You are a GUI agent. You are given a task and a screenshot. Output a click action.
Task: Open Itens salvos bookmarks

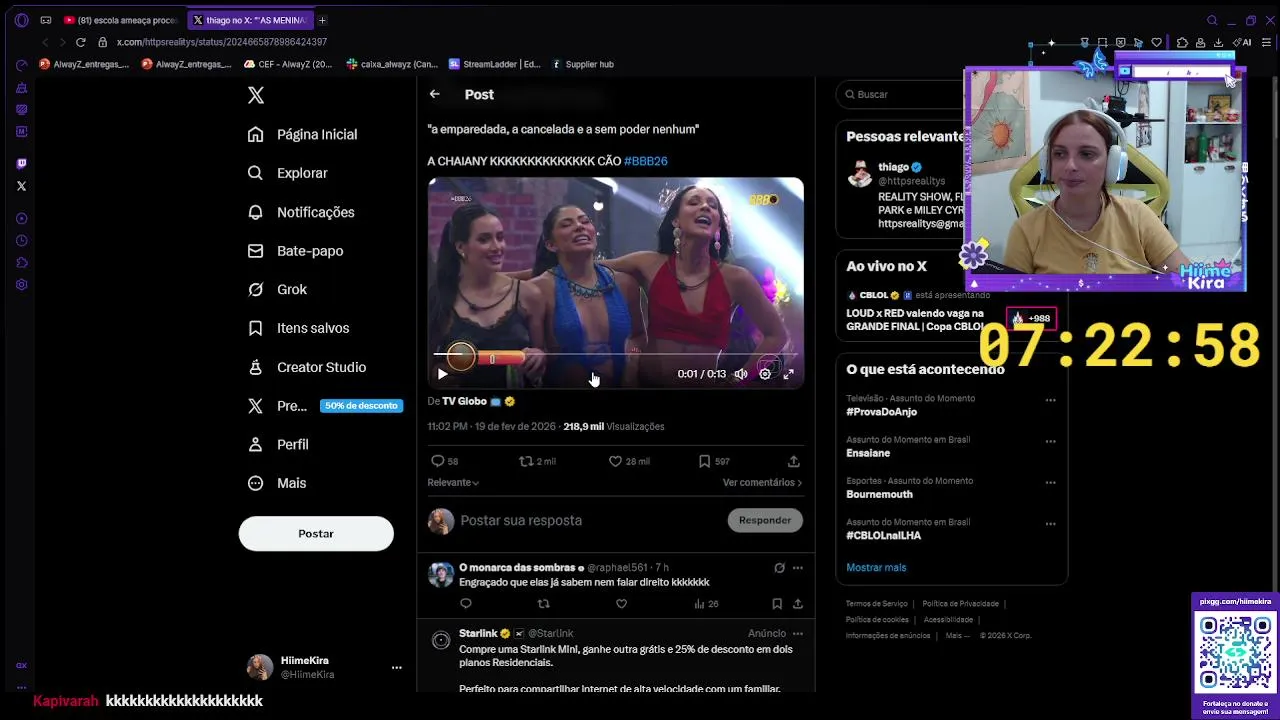298,328
